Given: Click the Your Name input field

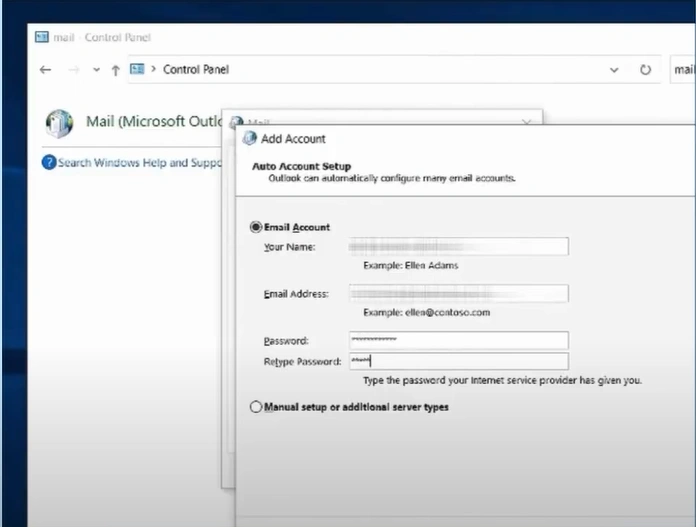Looking at the screenshot, I should [459, 246].
